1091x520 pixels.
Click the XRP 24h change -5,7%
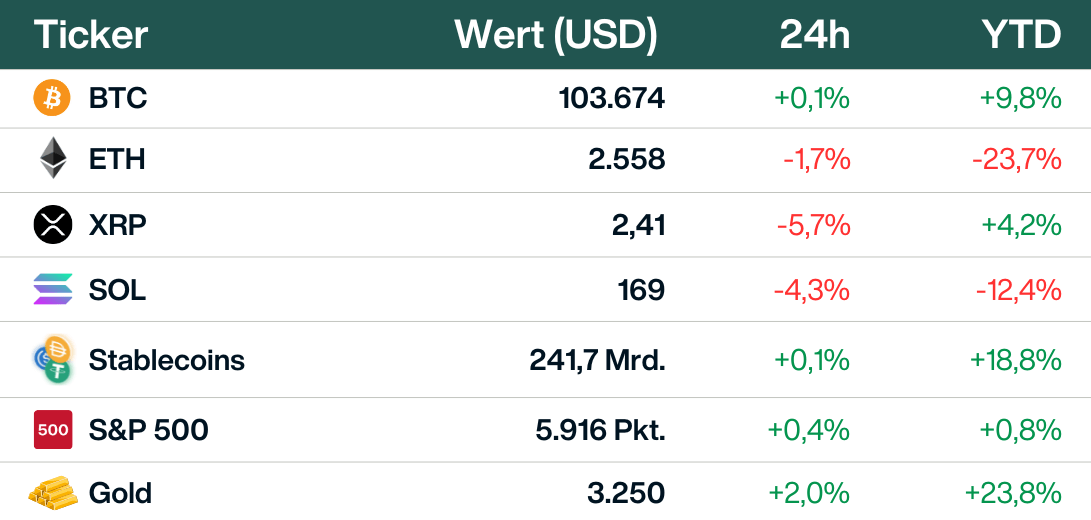click(813, 225)
